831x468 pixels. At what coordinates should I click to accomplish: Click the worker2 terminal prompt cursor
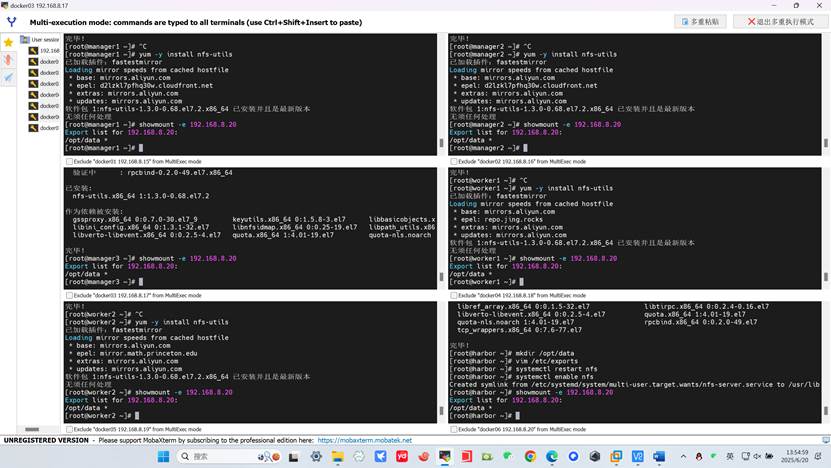pos(137,416)
